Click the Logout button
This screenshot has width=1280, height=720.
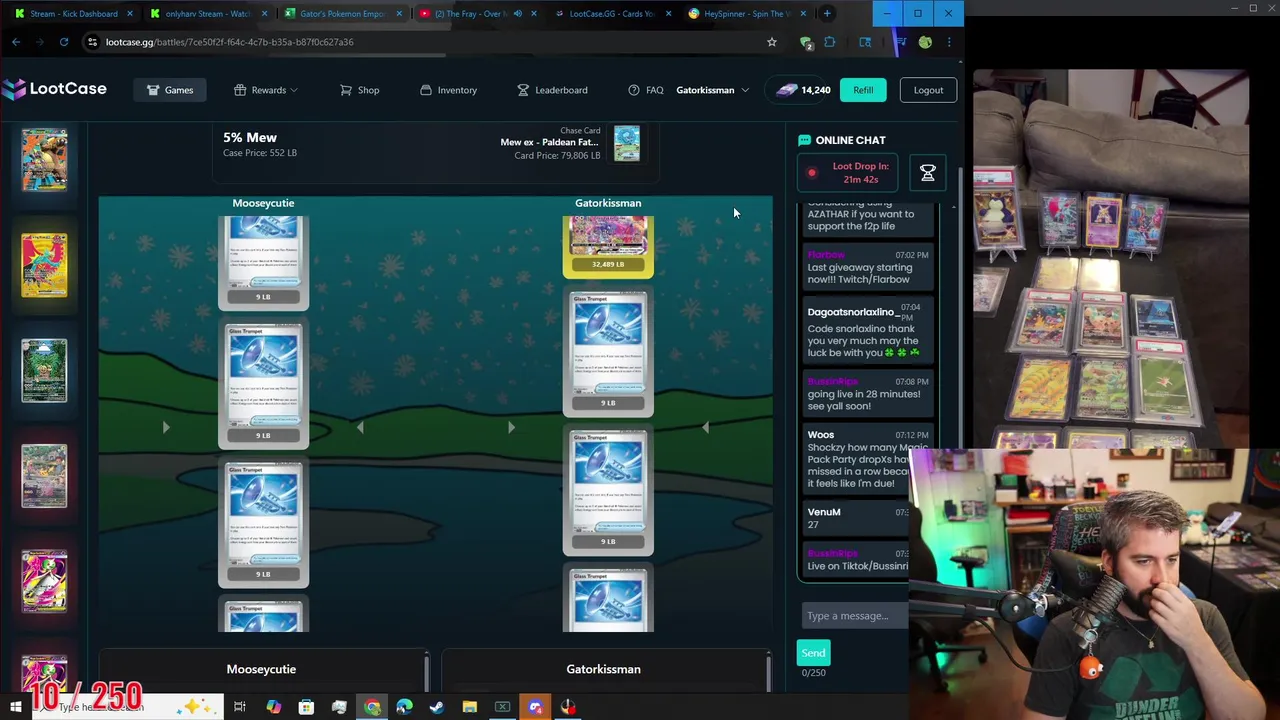pyautogui.click(x=928, y=90)
